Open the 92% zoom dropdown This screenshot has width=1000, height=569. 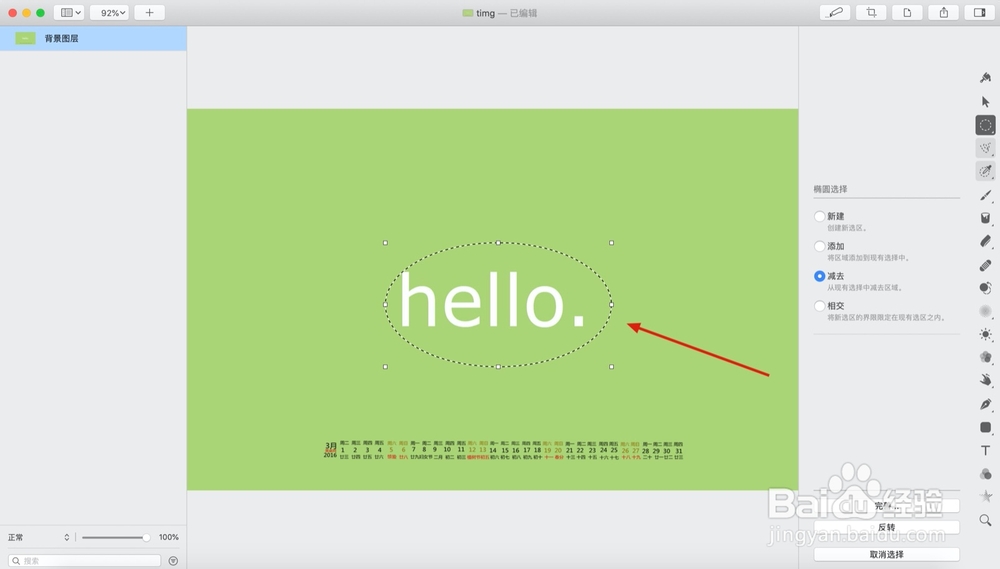pos(110,13)
